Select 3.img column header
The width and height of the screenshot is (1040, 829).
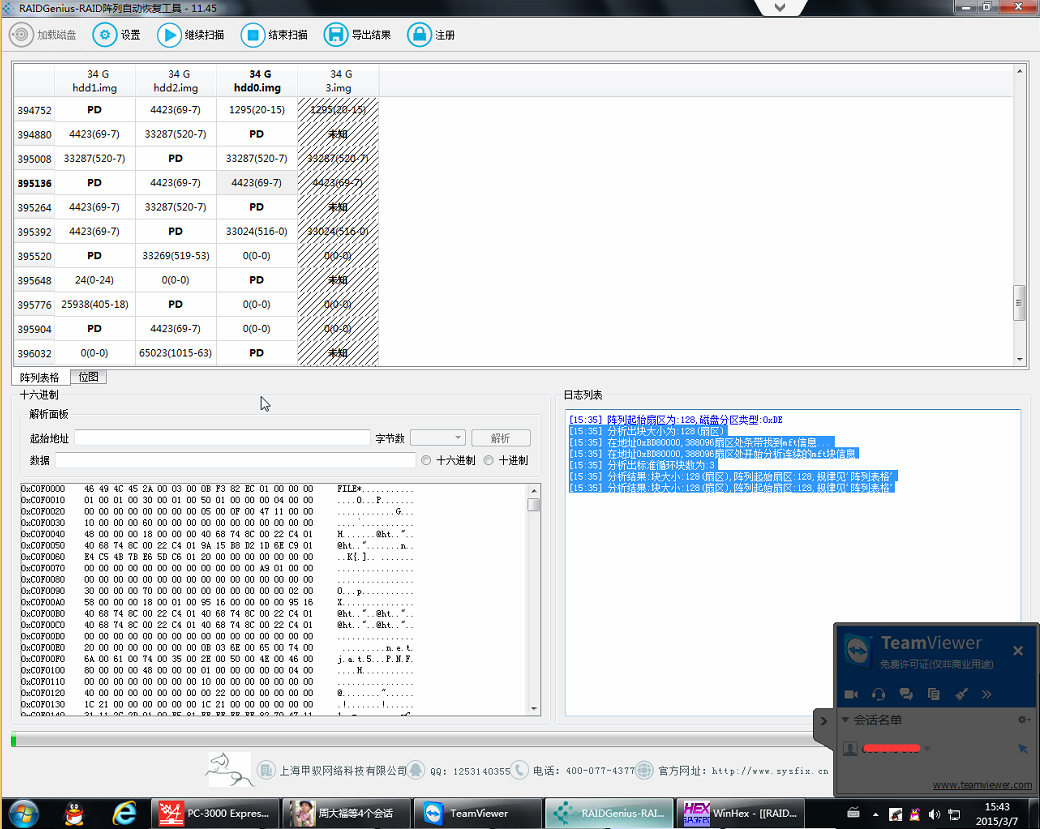(338, 81)
